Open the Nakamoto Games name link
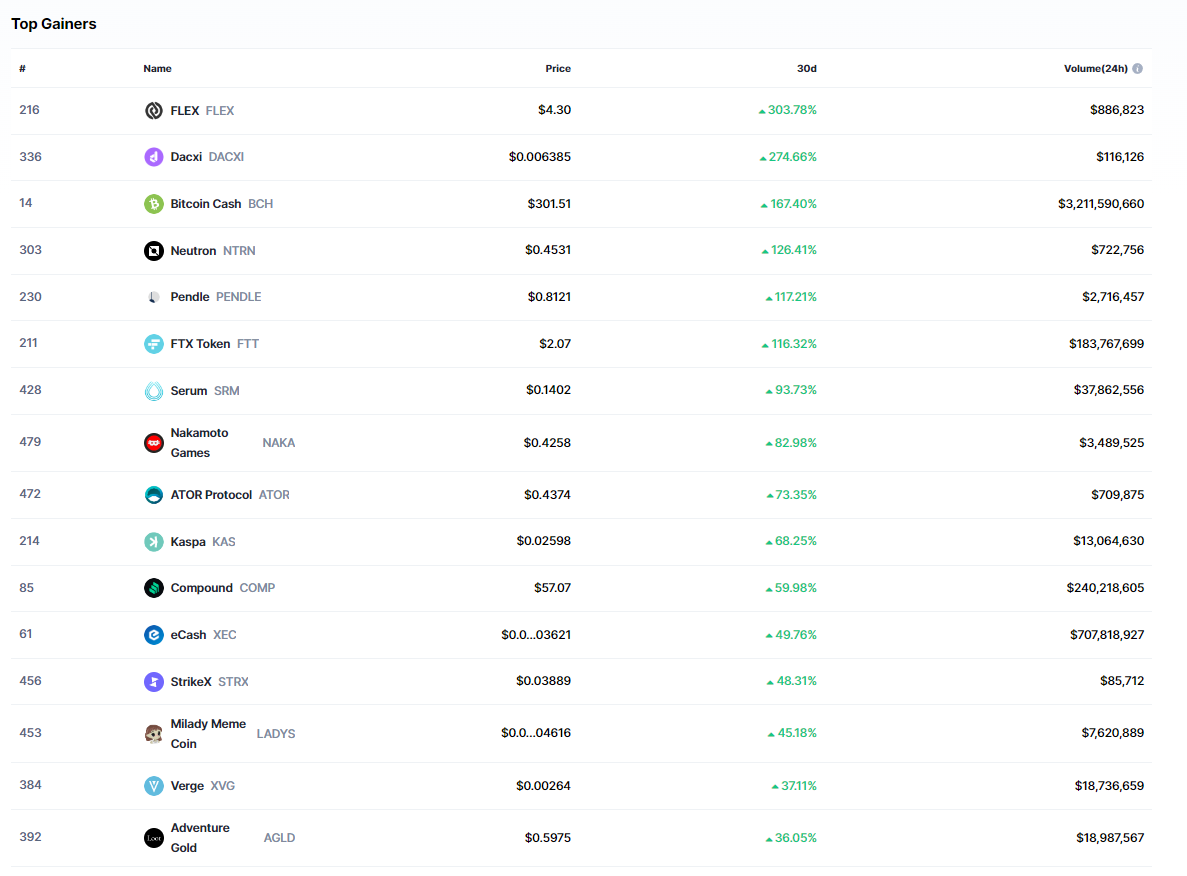Image resolution: width=1187 pixels, height=876 pixels. pos(199,443)
